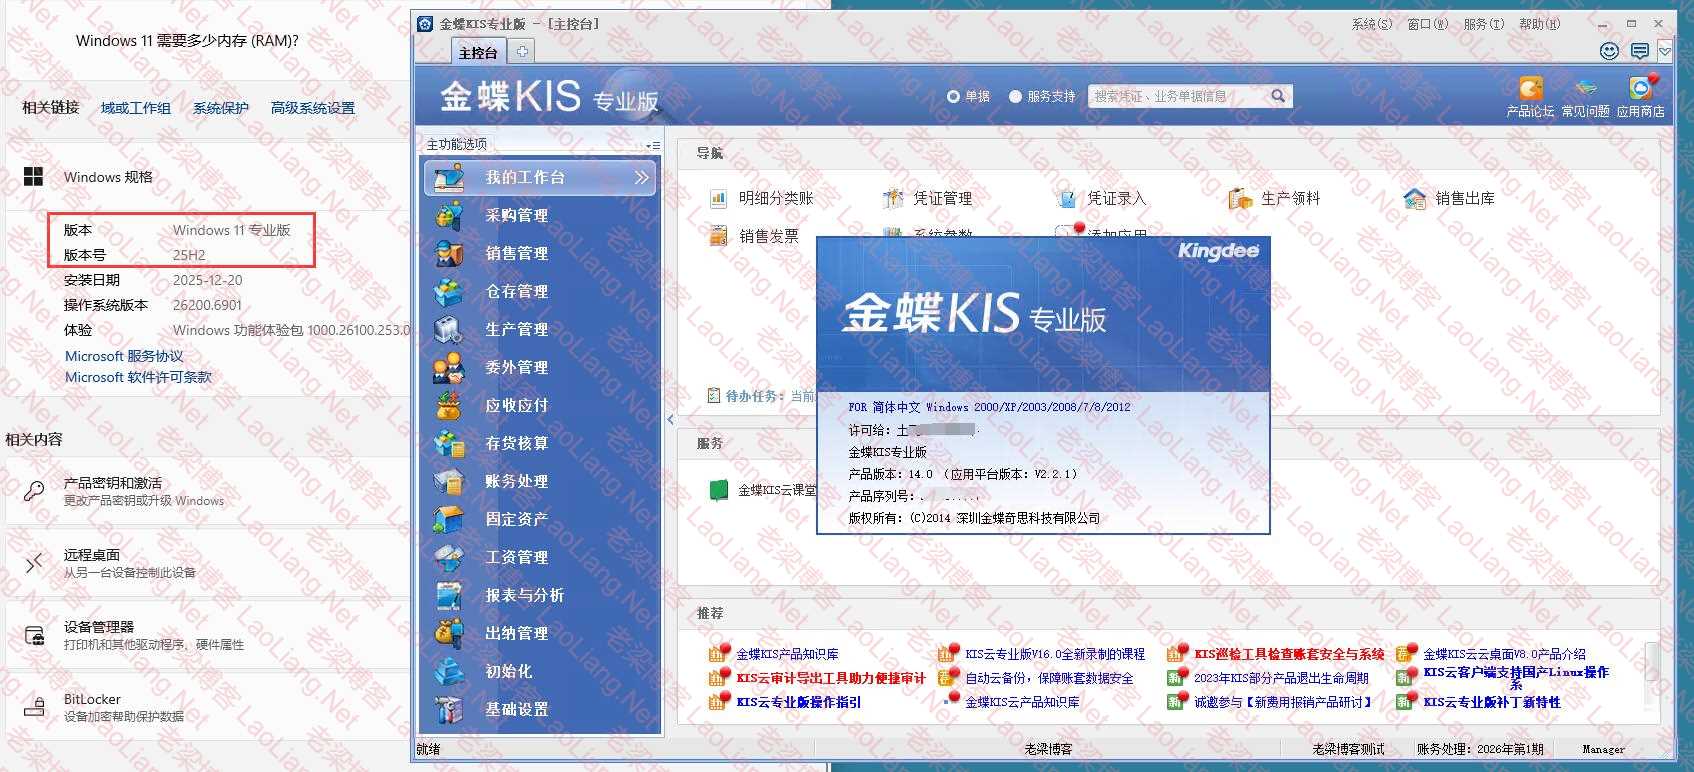
Task: Click the smiley face feedback icon
Action: coord(1609,51)
